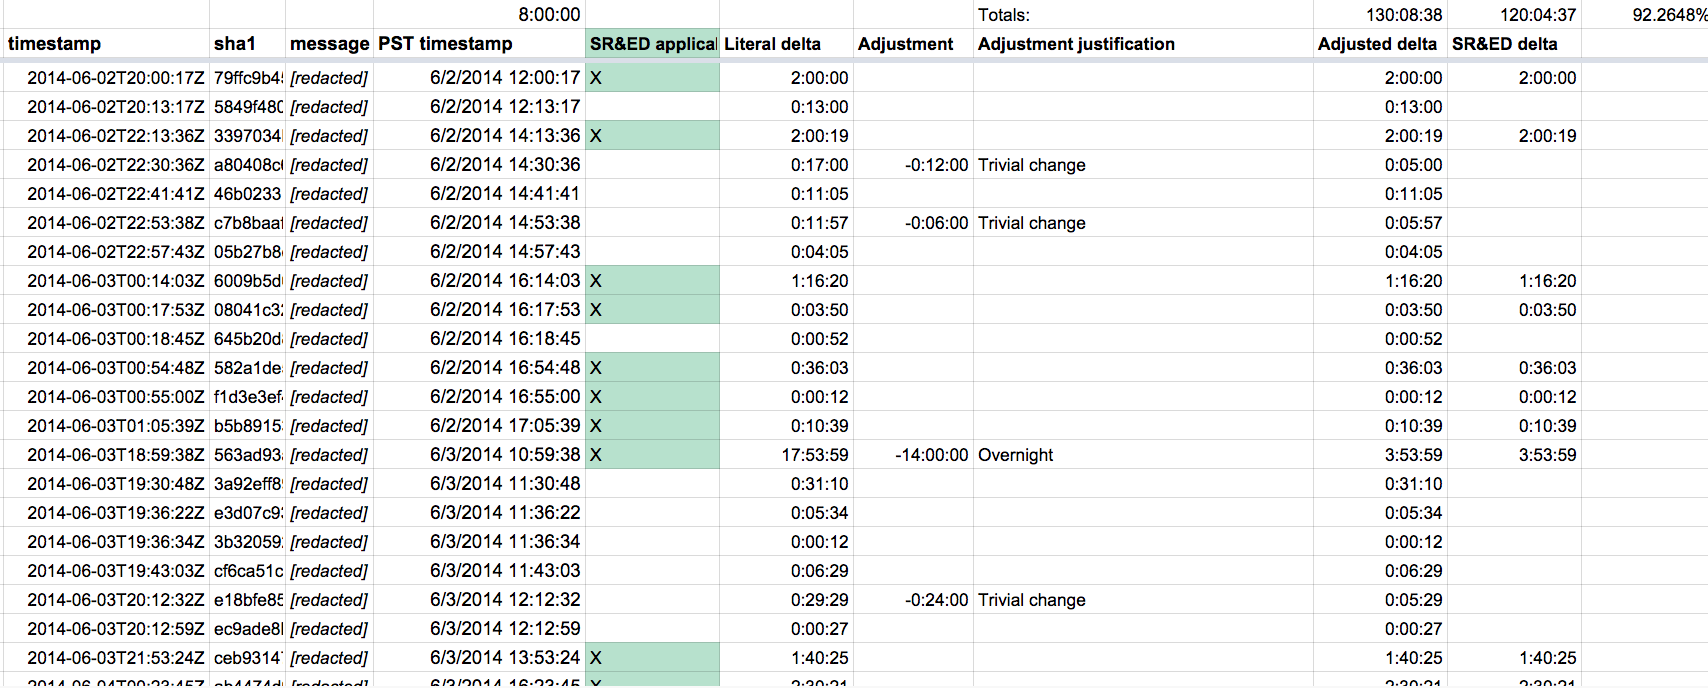Select the 'Totals:' label cell
This screenshot has width=1708, height=688.
pos(1143,15)
